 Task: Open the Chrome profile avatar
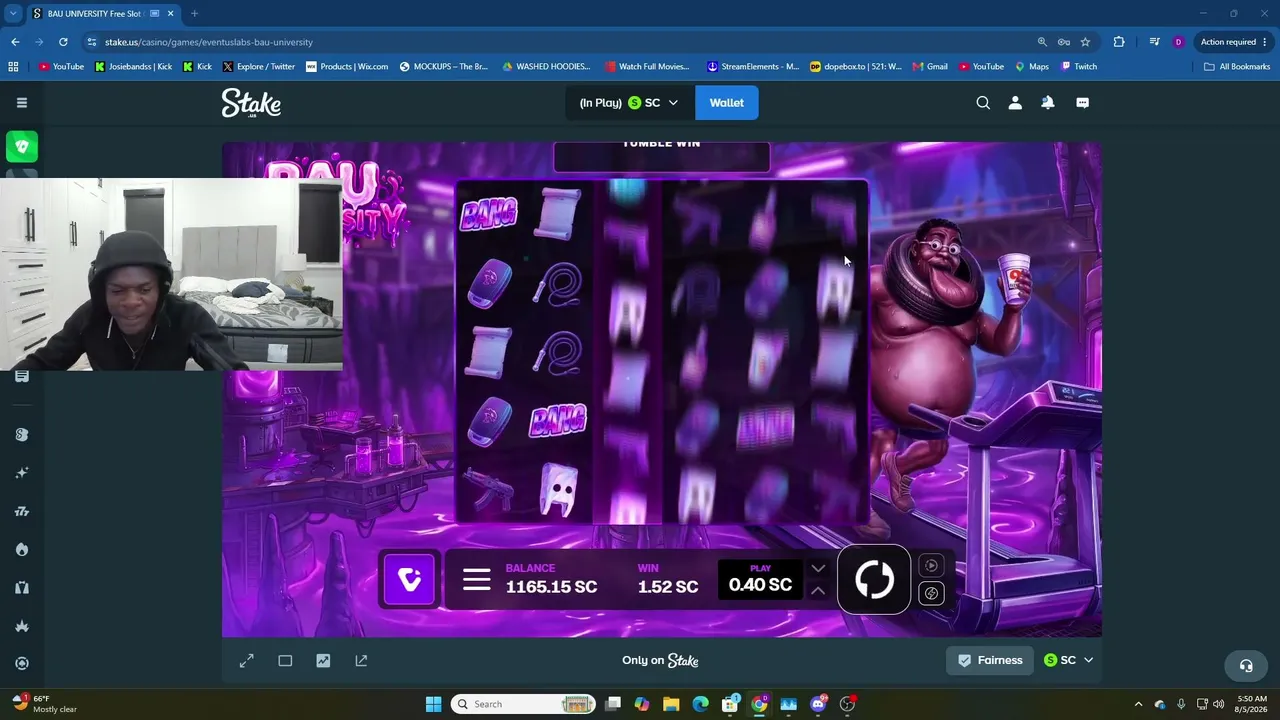pyautogui.click(x=1178, y=42)
